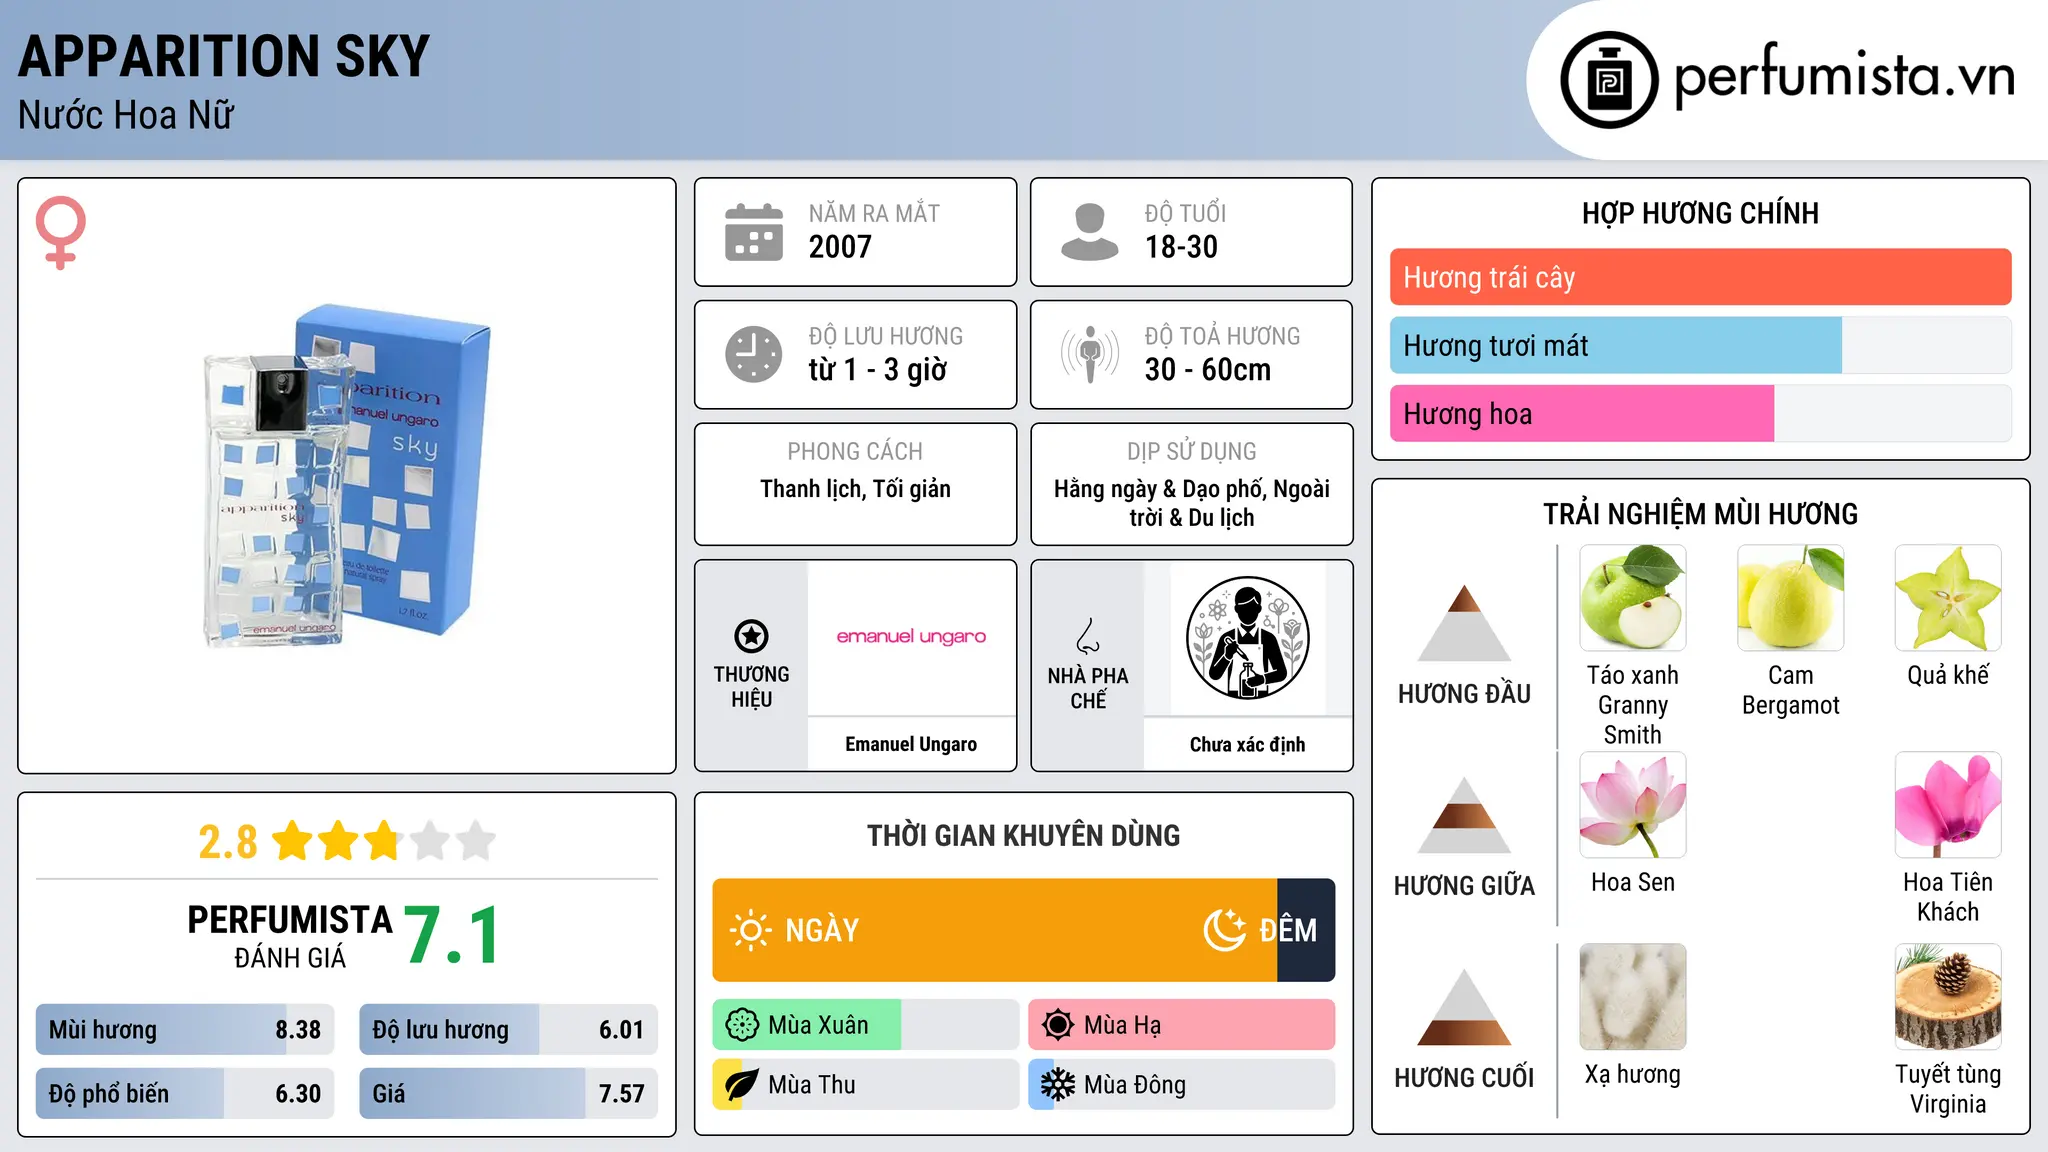Click the Độ lưu hương 6.01 score bar

click(x=508, y=1030)
